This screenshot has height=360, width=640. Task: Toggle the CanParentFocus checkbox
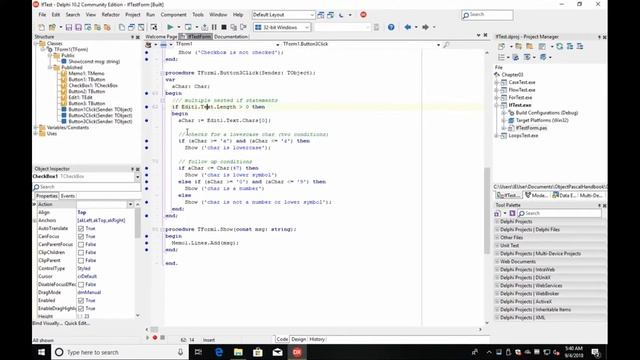(x=81, y=244)
